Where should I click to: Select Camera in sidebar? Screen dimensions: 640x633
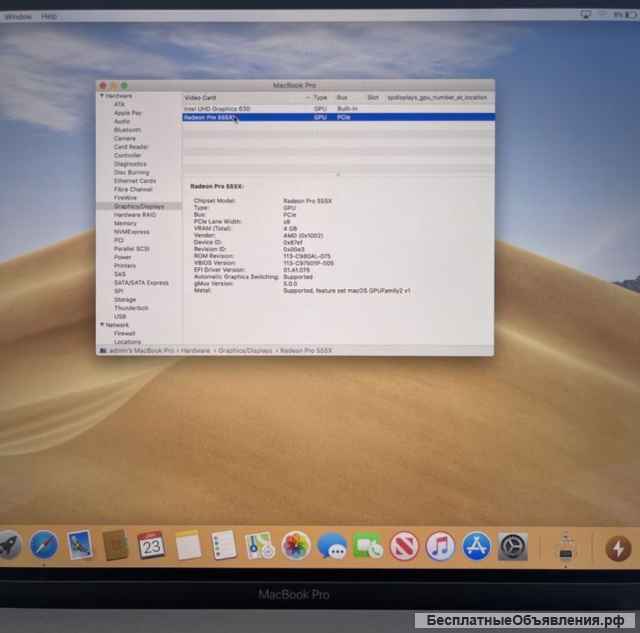124,138
